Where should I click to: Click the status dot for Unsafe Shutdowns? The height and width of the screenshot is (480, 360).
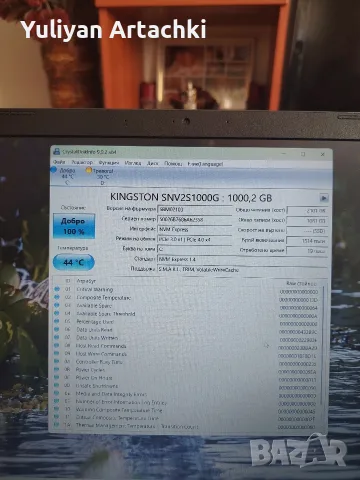57,385
